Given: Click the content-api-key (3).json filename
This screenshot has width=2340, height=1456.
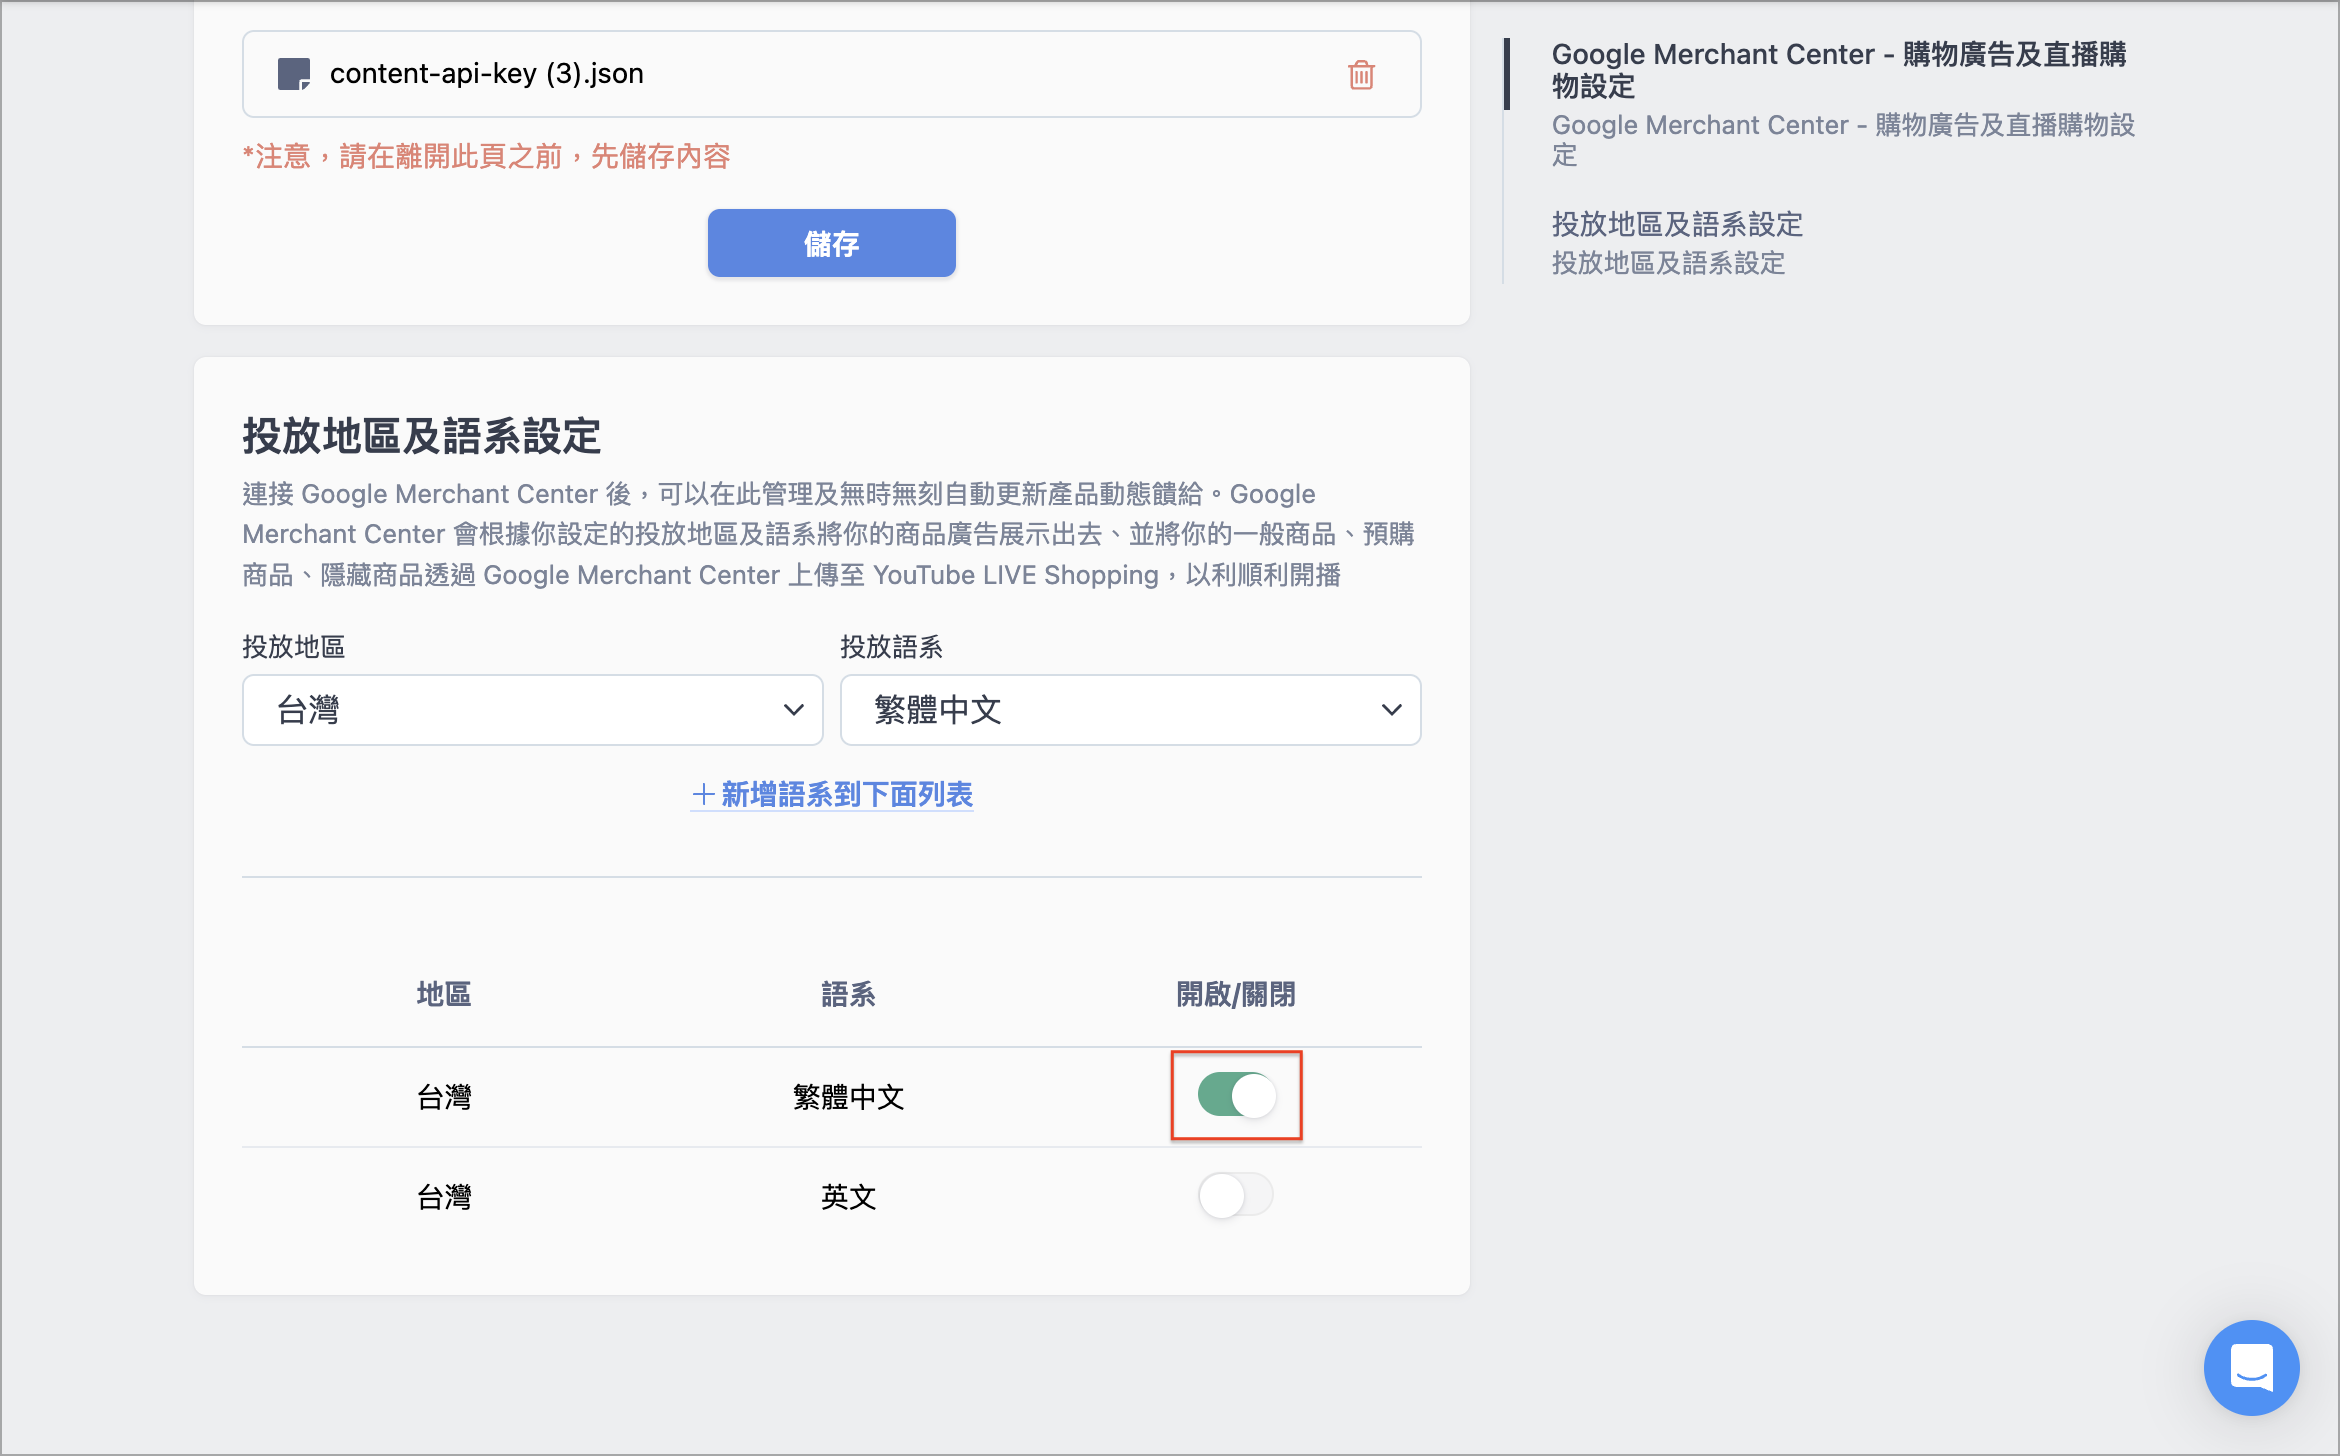Looking at the screenshot, I should click(487, 73).
